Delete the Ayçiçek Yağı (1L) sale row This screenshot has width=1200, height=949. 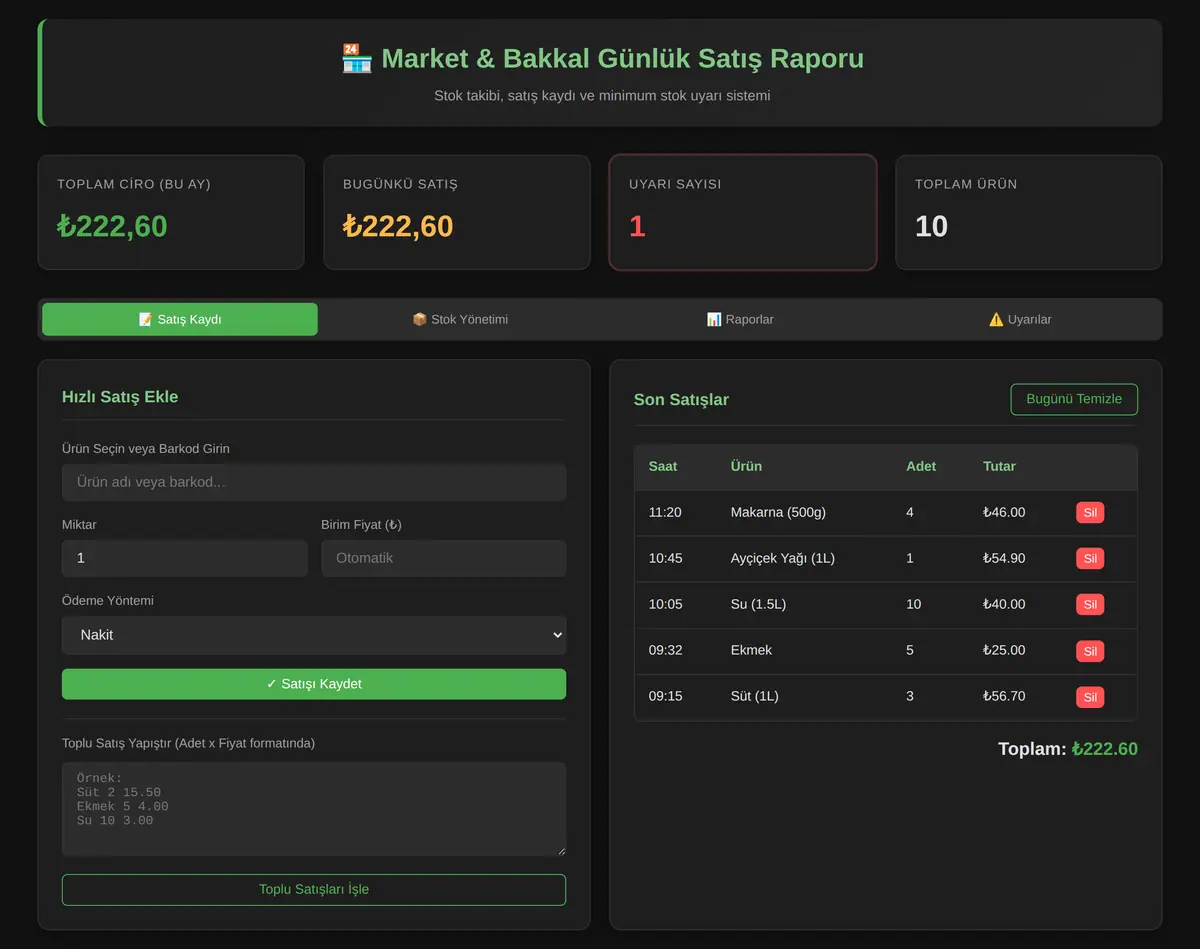(1090, 559)
